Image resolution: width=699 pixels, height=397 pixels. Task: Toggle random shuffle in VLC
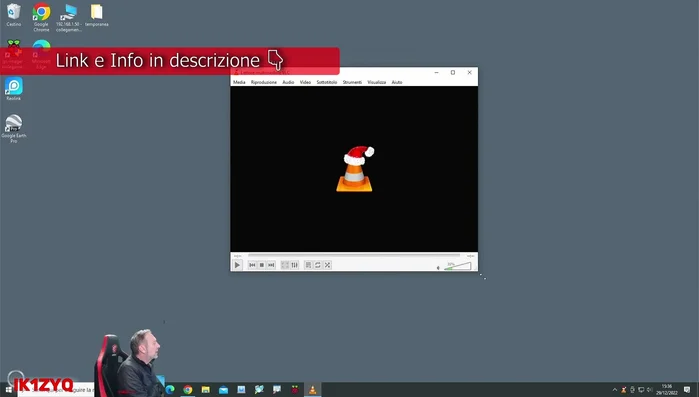click(x=327, y=265)
